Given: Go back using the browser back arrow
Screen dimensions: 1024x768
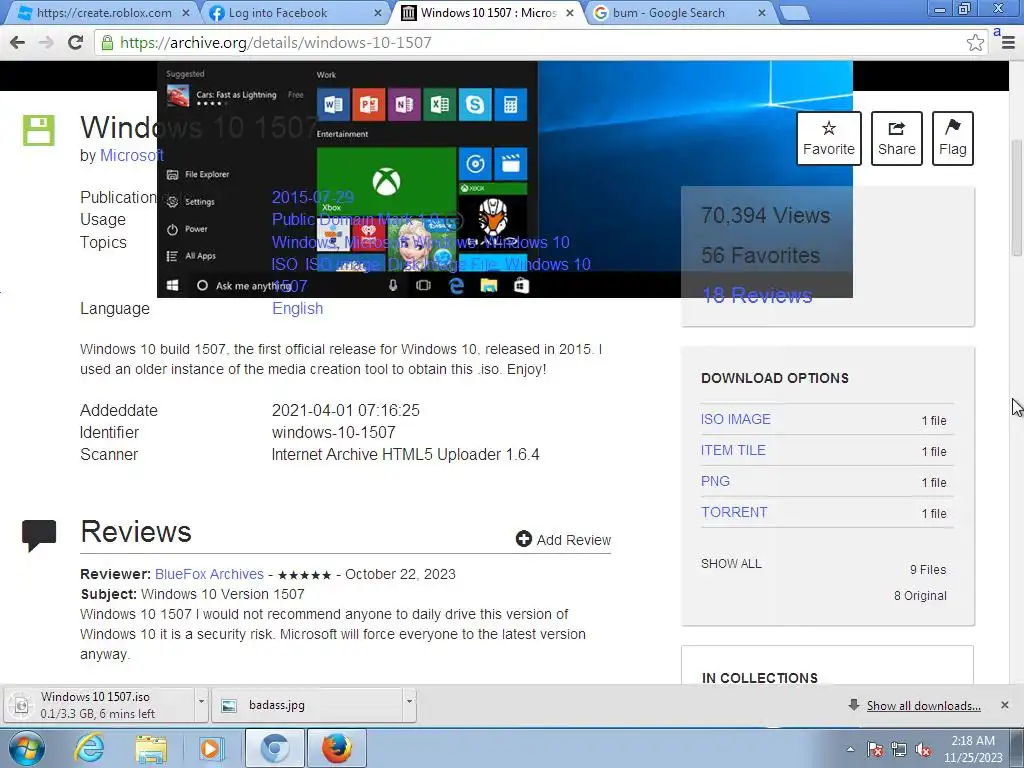Looking at the screenshot, I should (x=18, y=42).
